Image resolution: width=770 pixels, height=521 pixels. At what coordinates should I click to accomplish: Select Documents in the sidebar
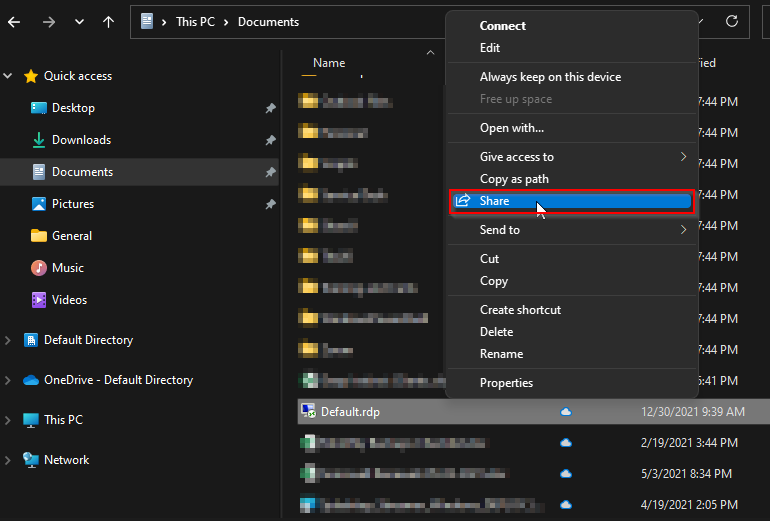[139, 172]
